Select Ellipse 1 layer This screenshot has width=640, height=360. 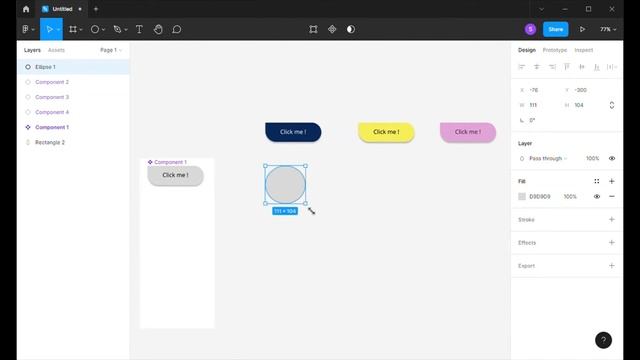73,67
